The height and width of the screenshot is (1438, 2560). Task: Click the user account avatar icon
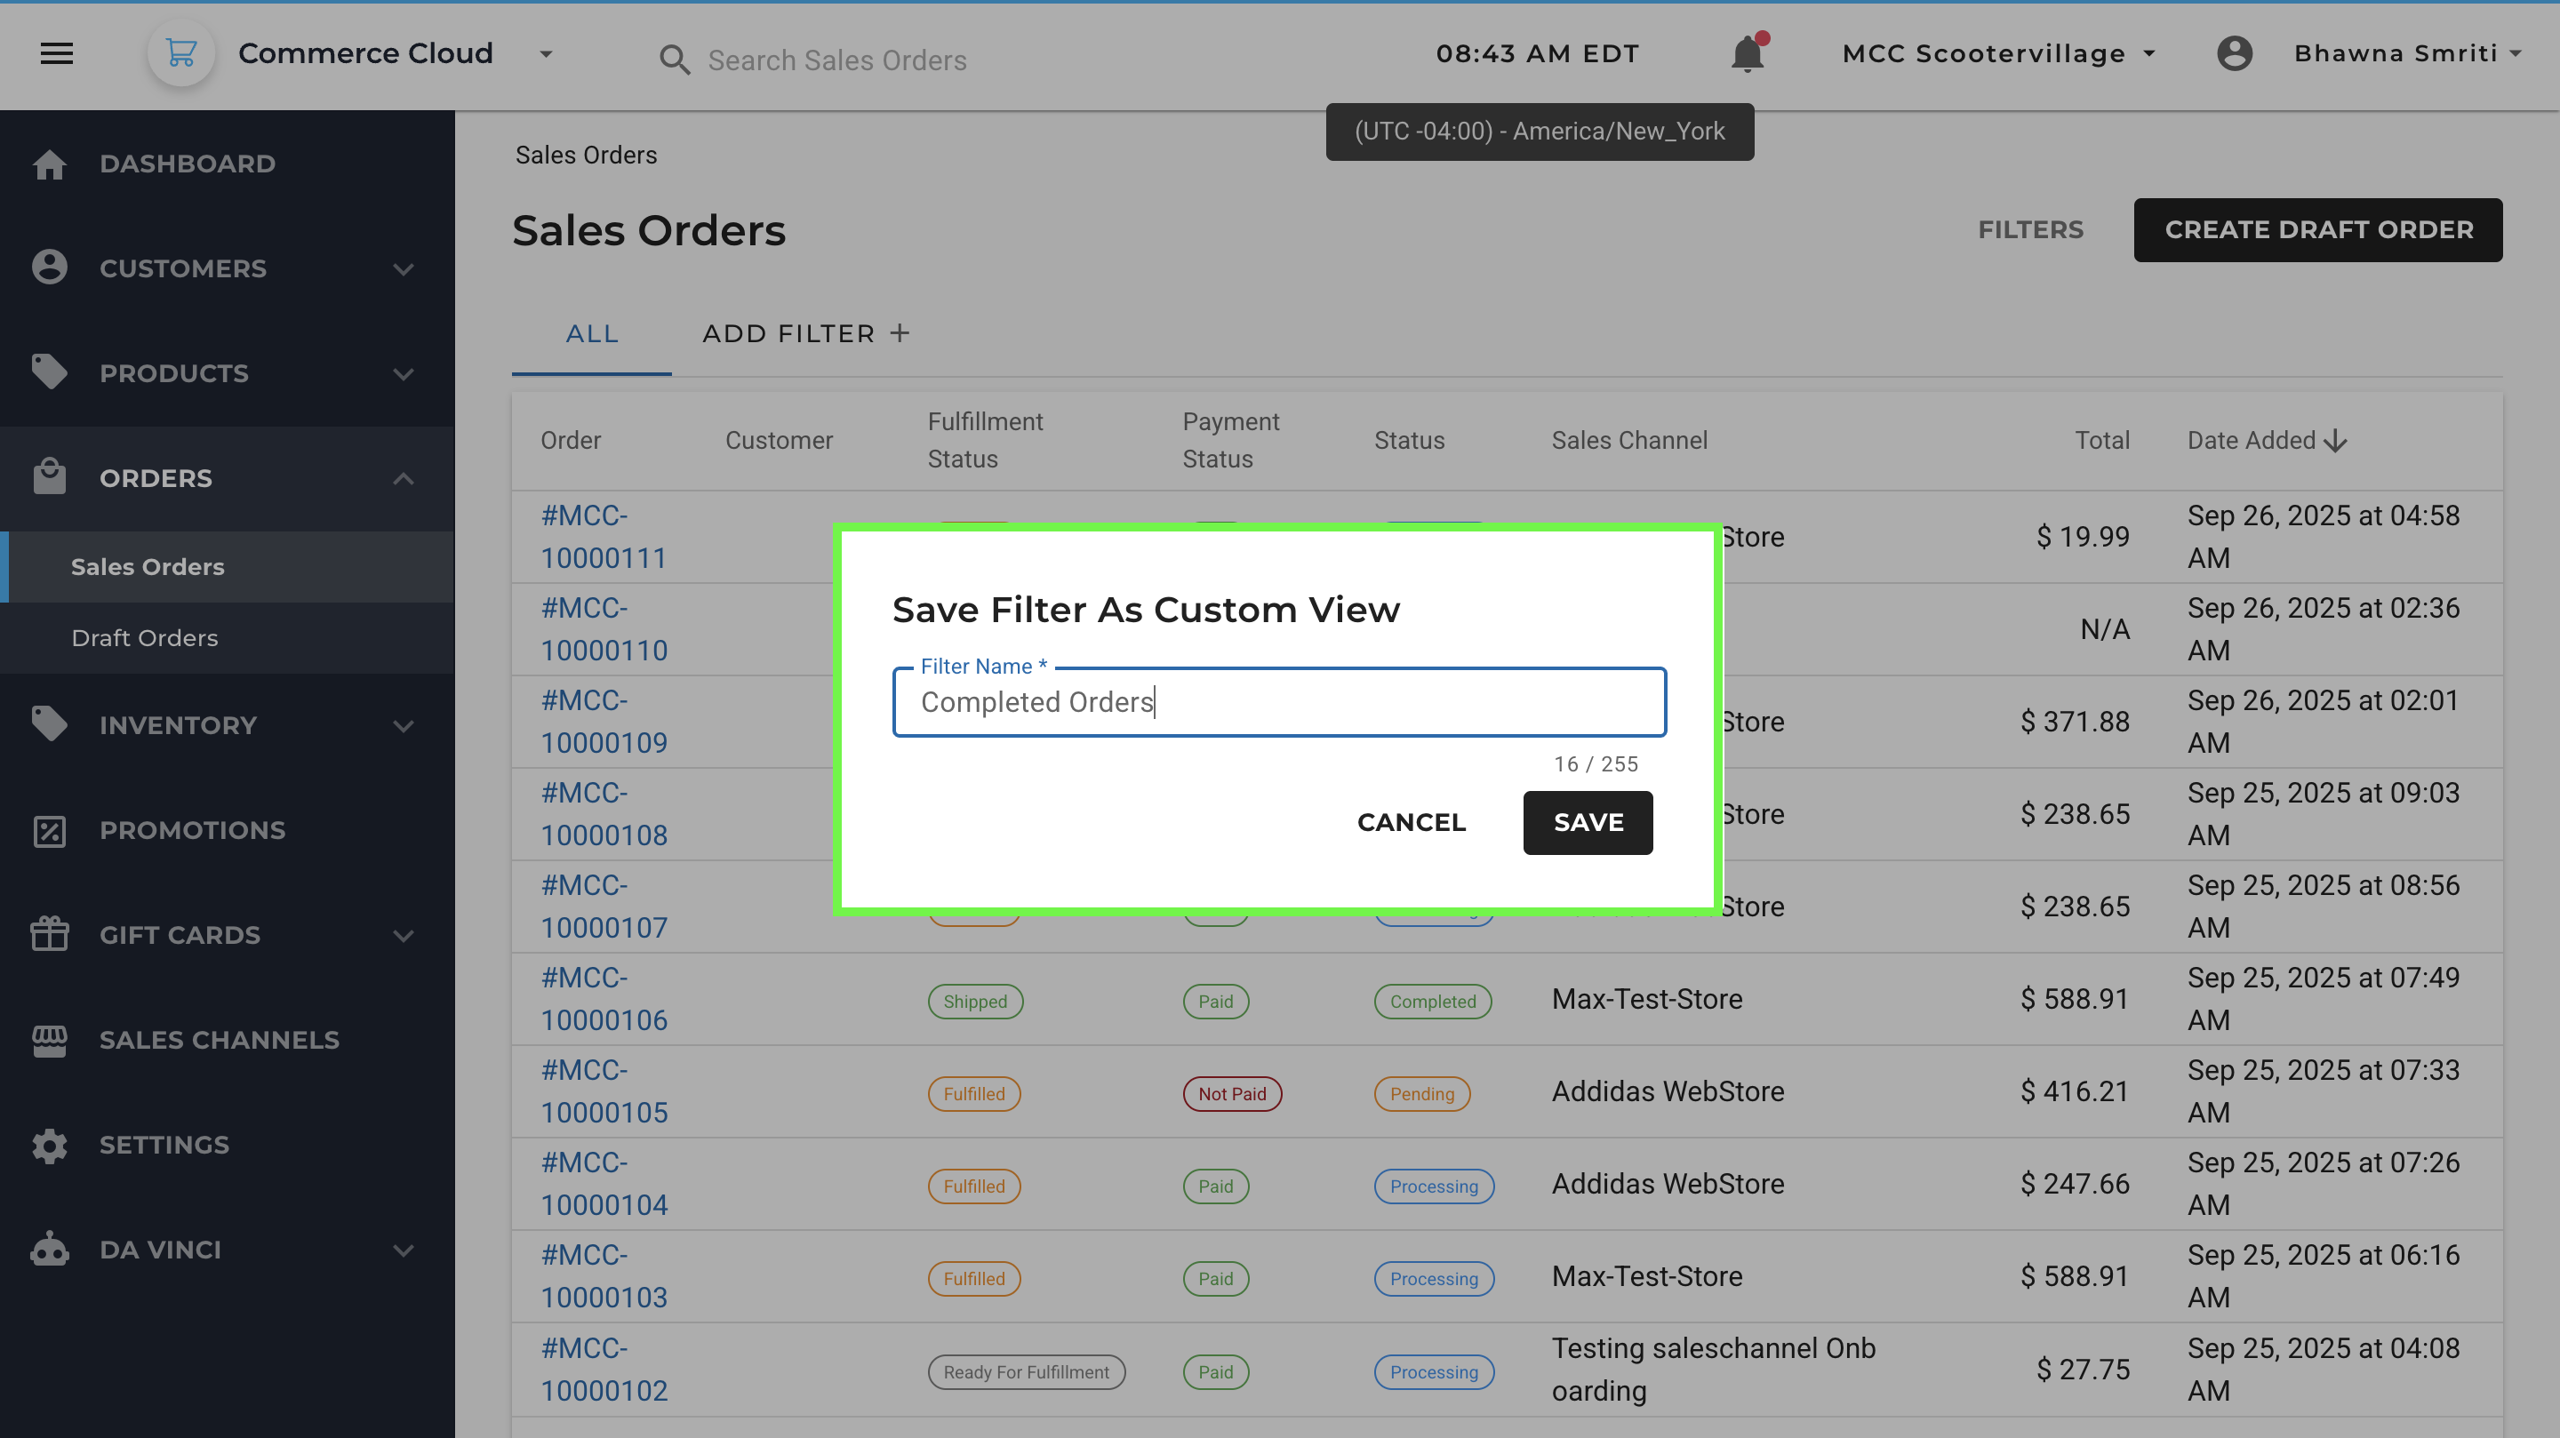click(x=2234, y=54)
